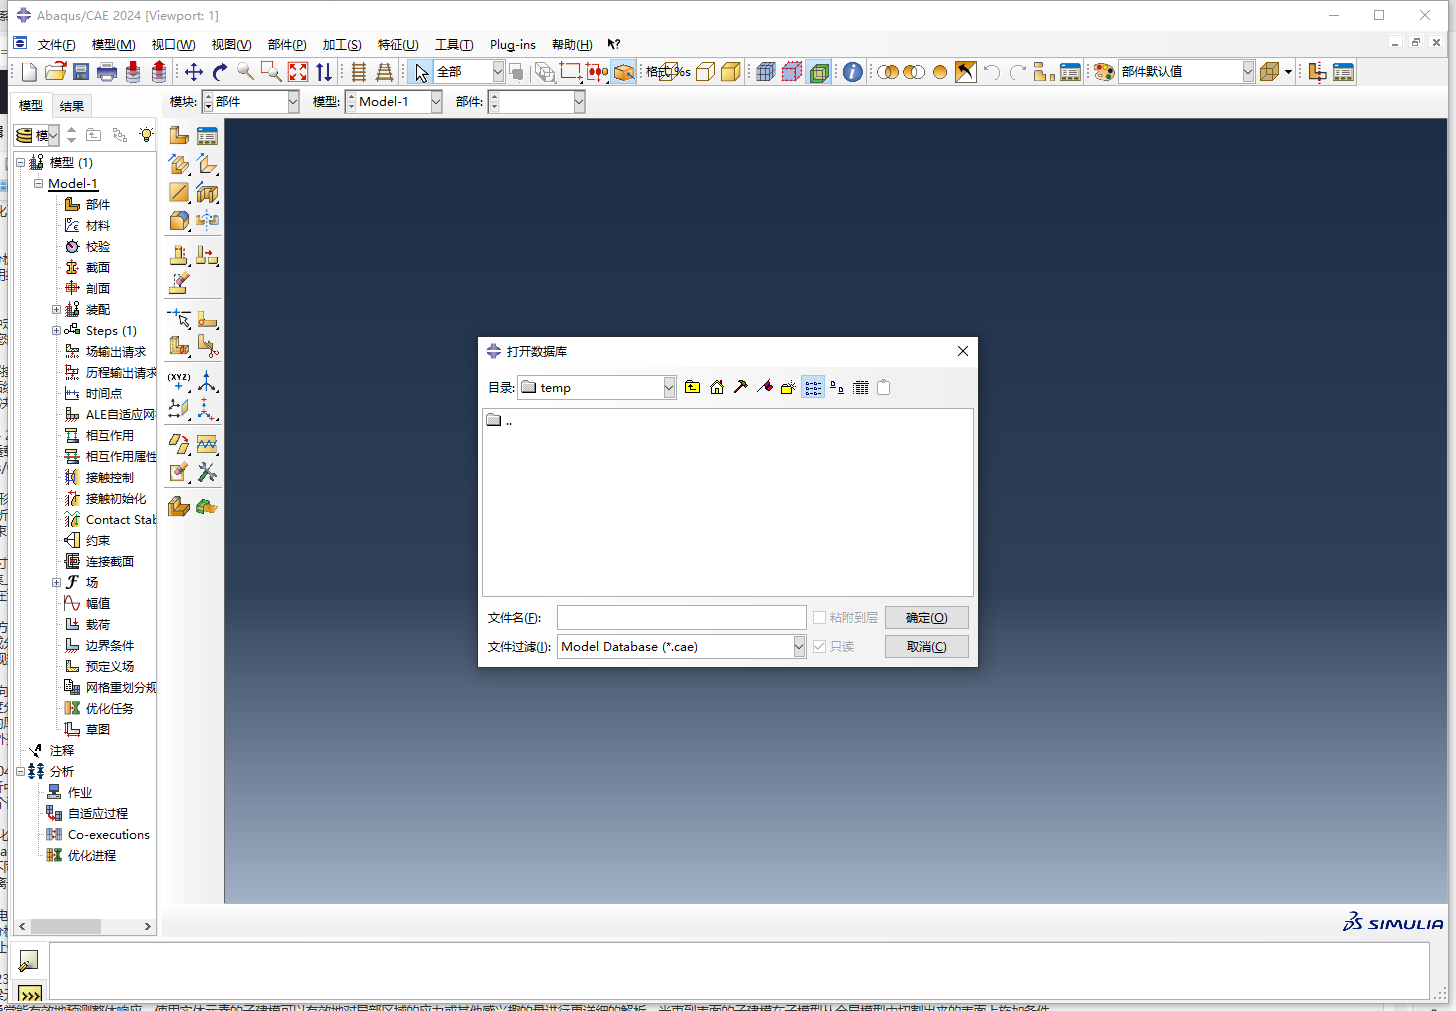Open the 文件过滤 file type dropdown

coord(797,646)
